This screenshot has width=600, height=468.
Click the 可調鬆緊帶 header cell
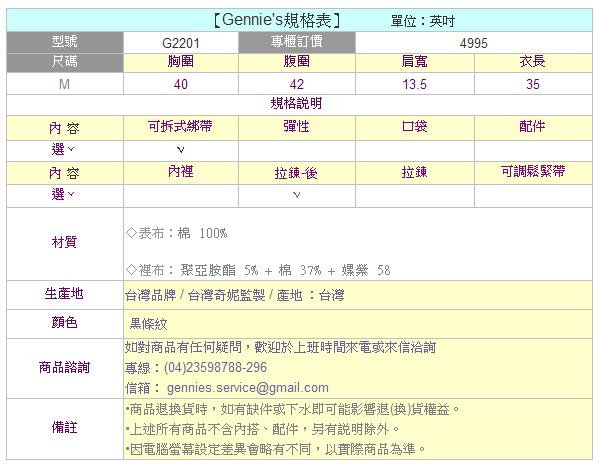[533, 172]
